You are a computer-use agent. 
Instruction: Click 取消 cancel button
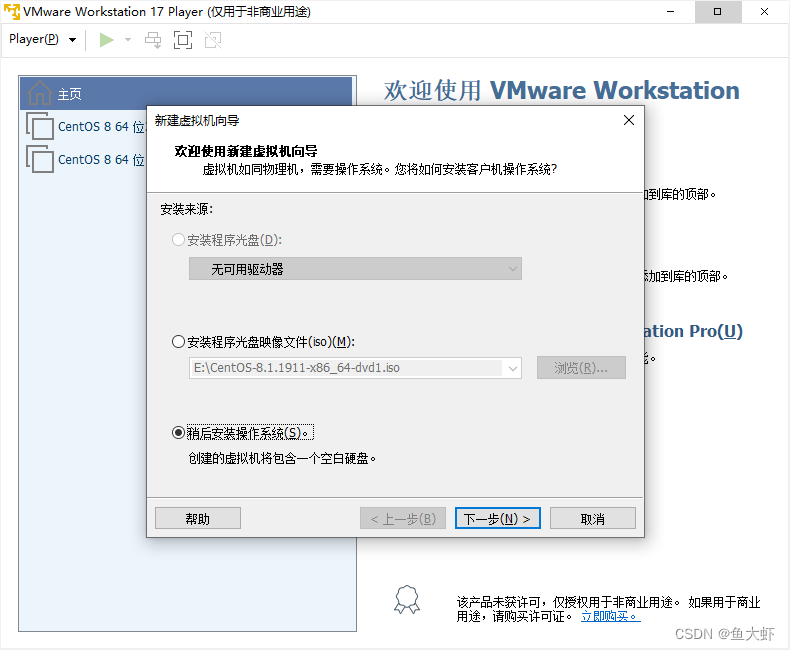pos(592,518)
